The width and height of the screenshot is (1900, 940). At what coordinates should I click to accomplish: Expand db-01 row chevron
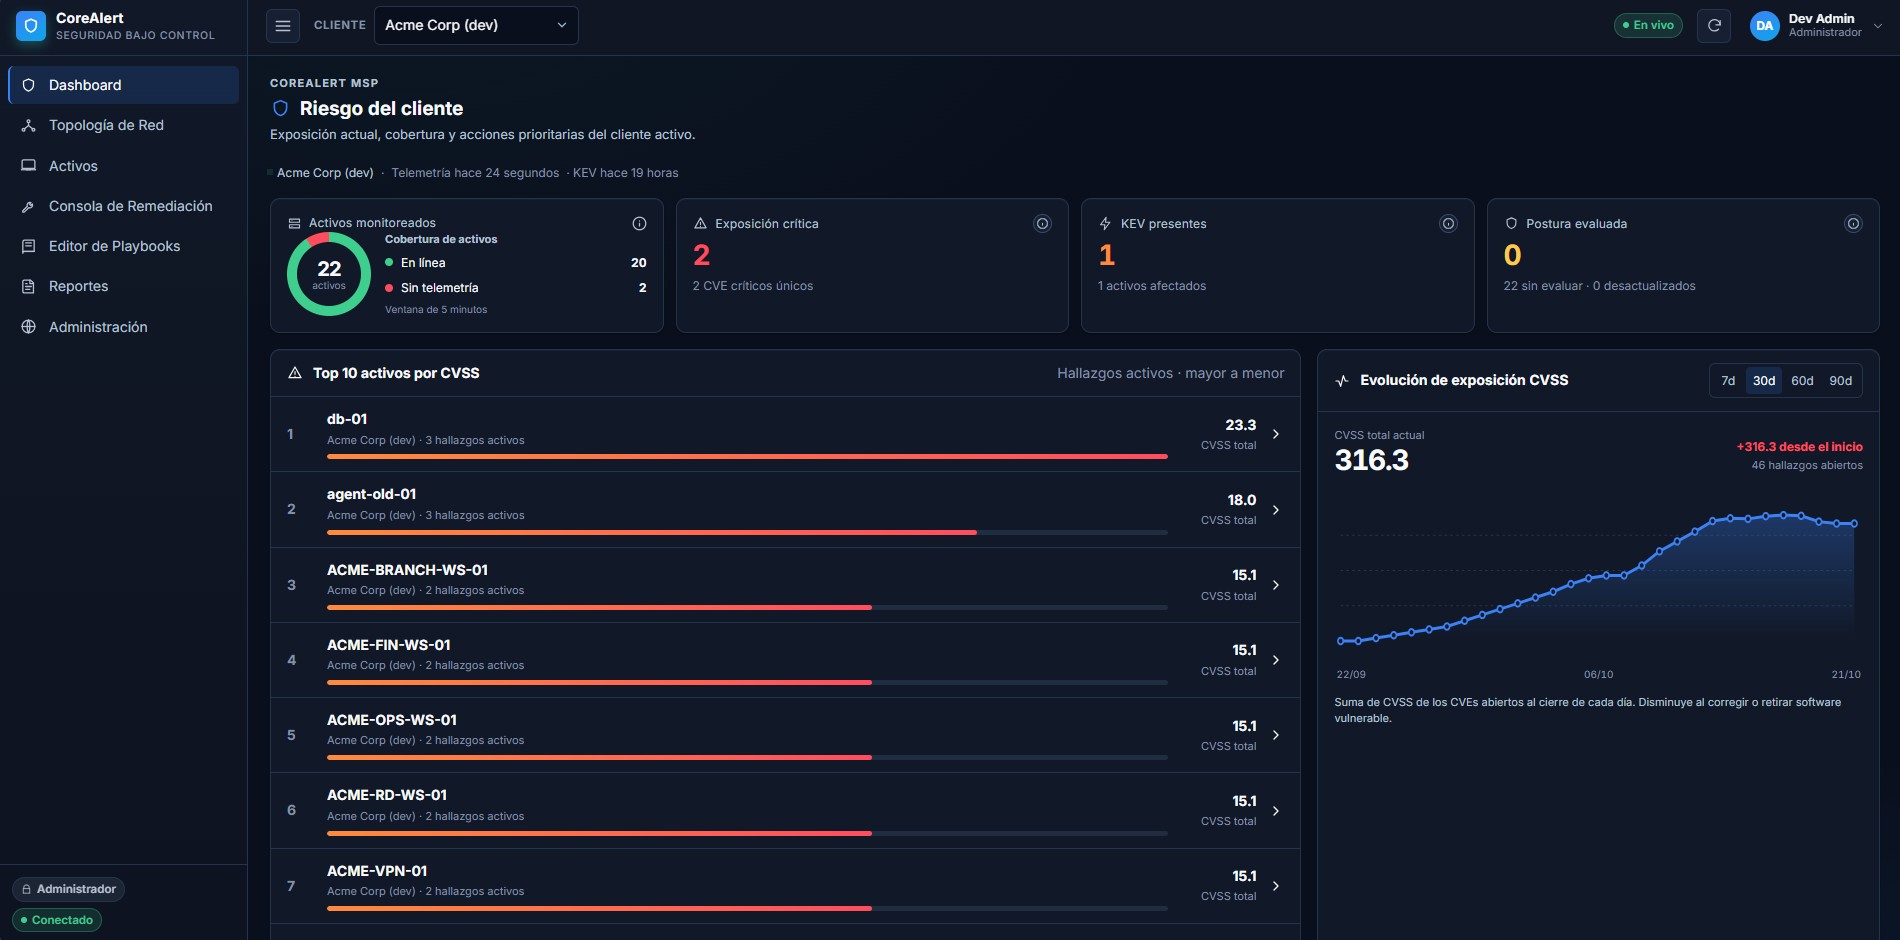[1276, 434]
